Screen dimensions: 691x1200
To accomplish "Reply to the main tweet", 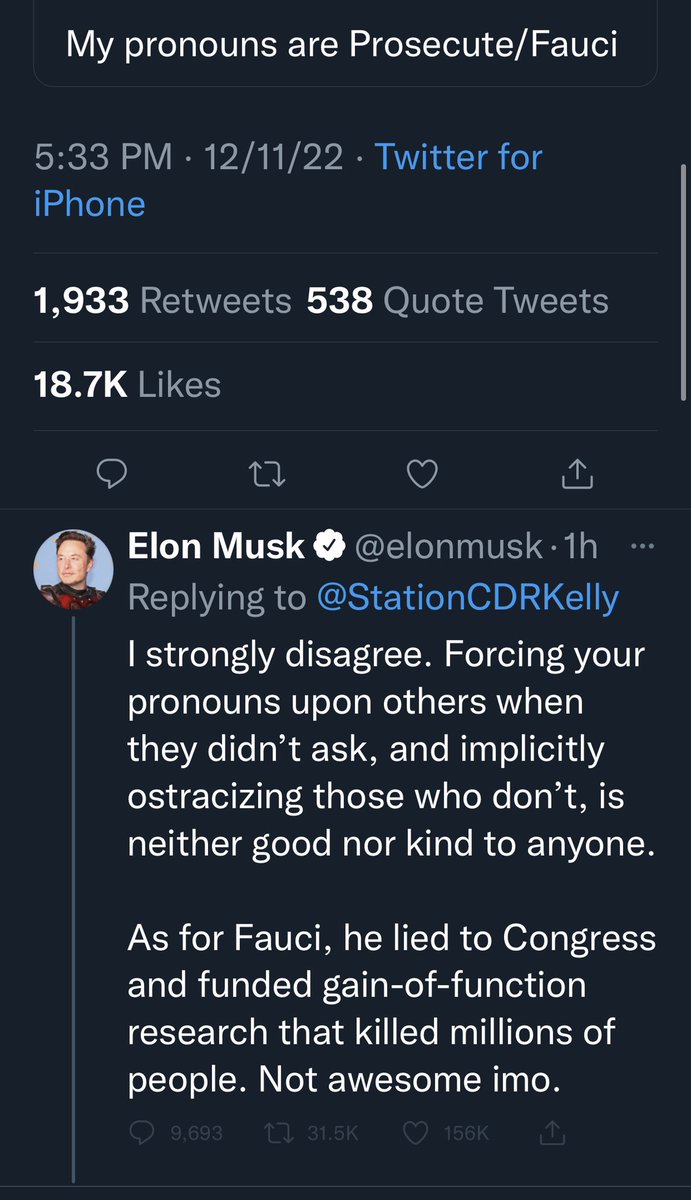I will click(109, 476).
